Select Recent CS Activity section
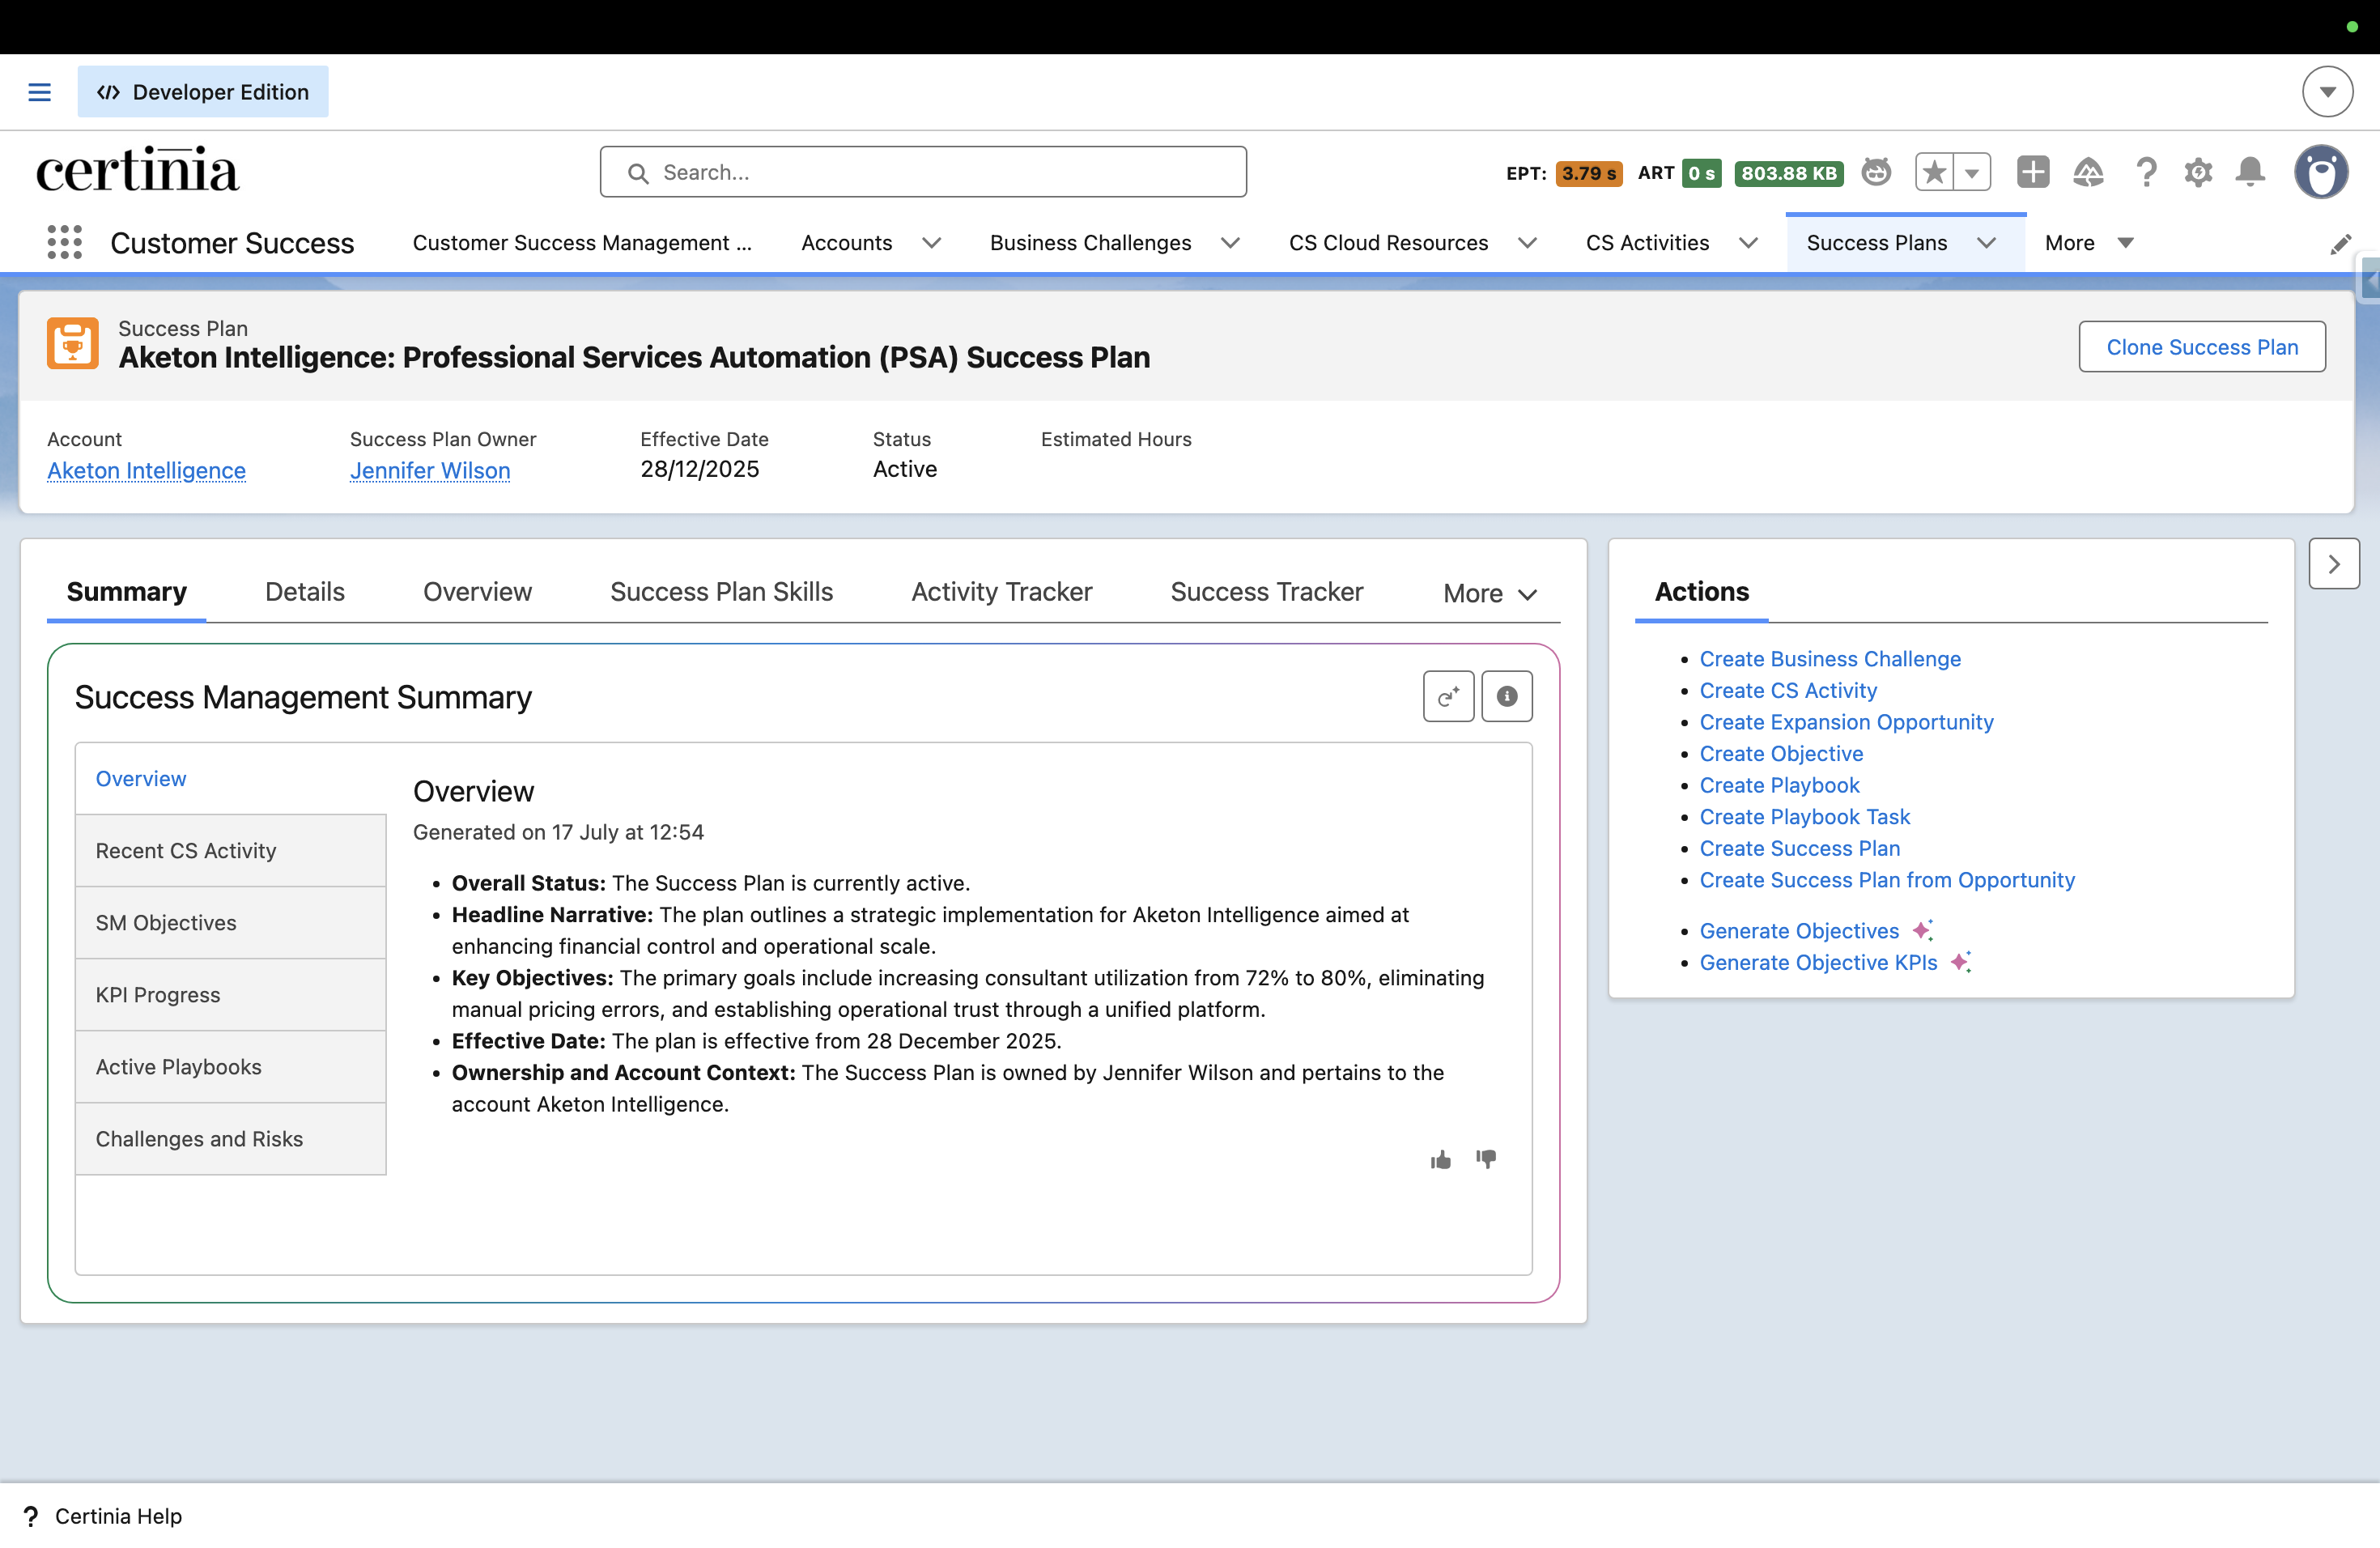Image resolution: width=2380 pixels, height=1548 pixels. click(231, 850)
